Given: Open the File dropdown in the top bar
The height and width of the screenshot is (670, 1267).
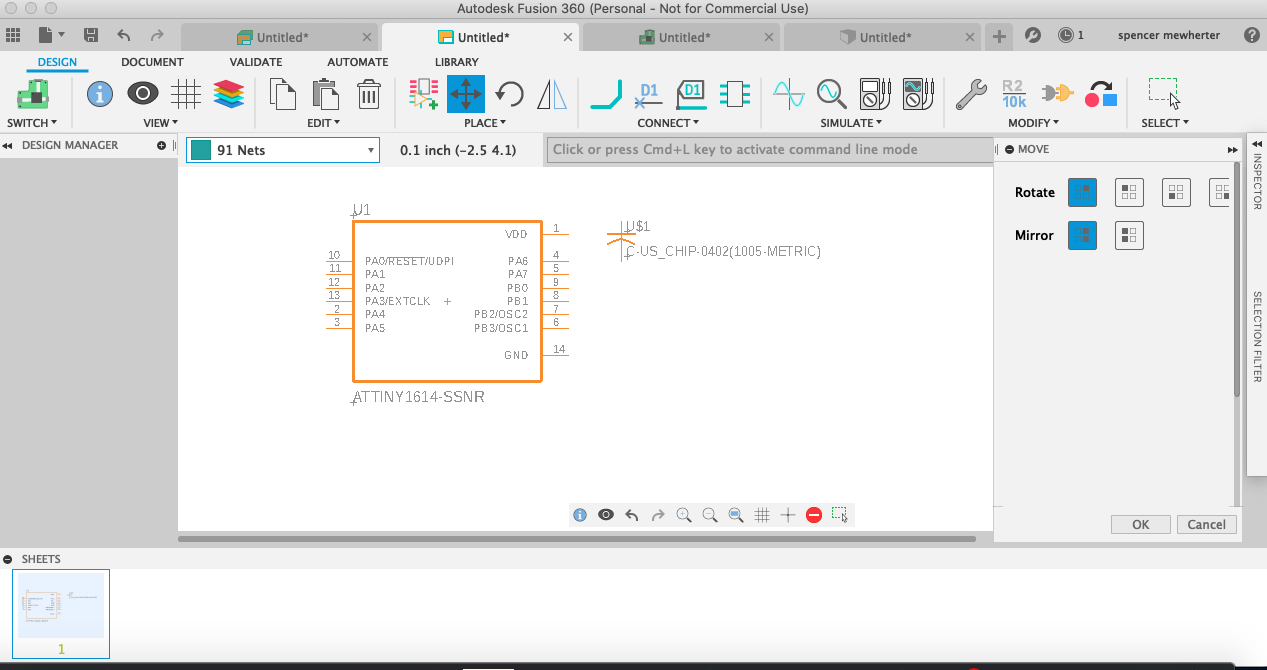Looking at the screenshot, I should coord(50,35).
